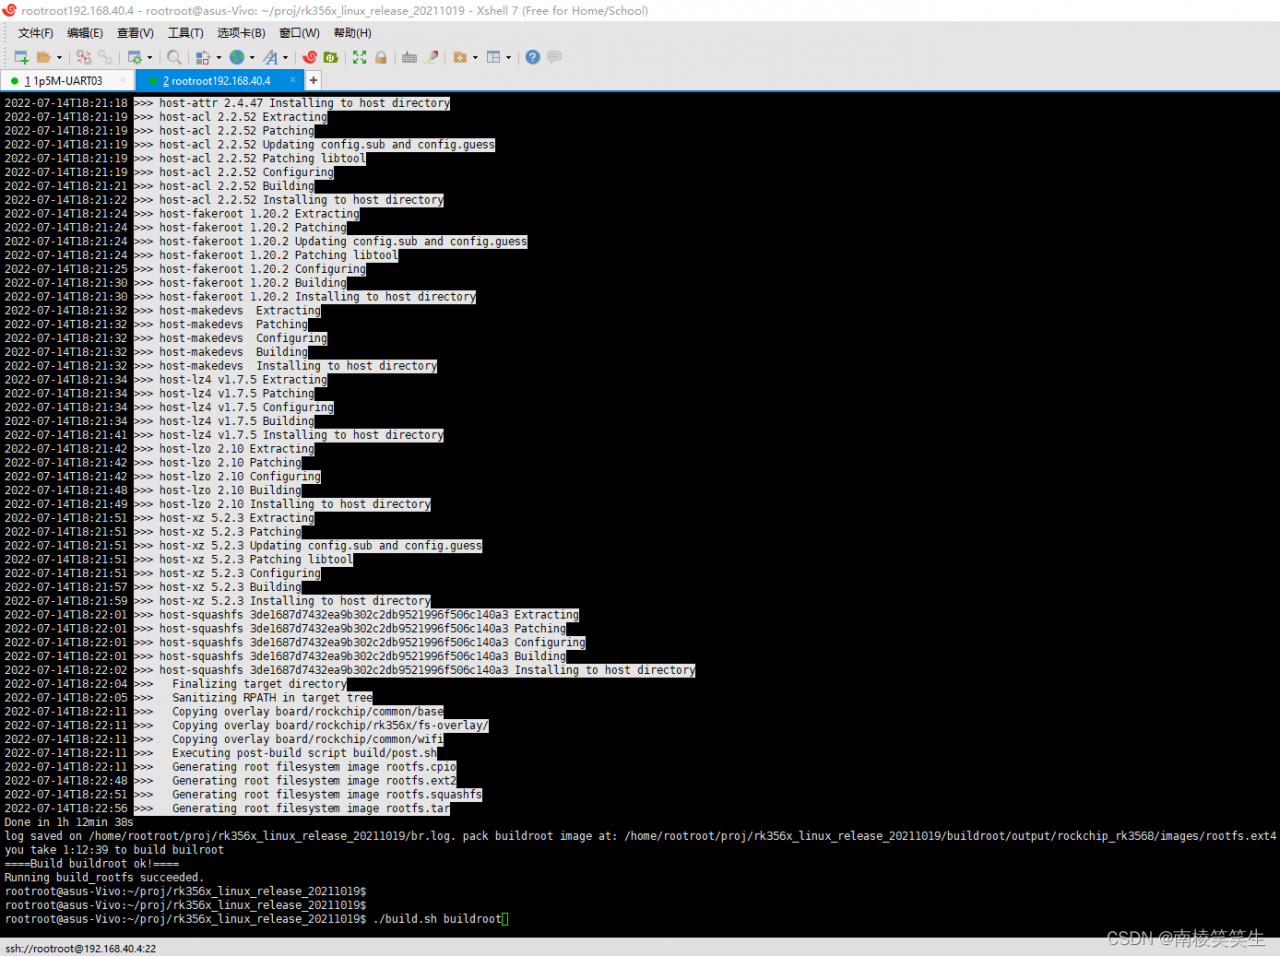Click '====Build buildroot ok!====' line
This screenshot has height=956, width=1280.
point(92,863)
